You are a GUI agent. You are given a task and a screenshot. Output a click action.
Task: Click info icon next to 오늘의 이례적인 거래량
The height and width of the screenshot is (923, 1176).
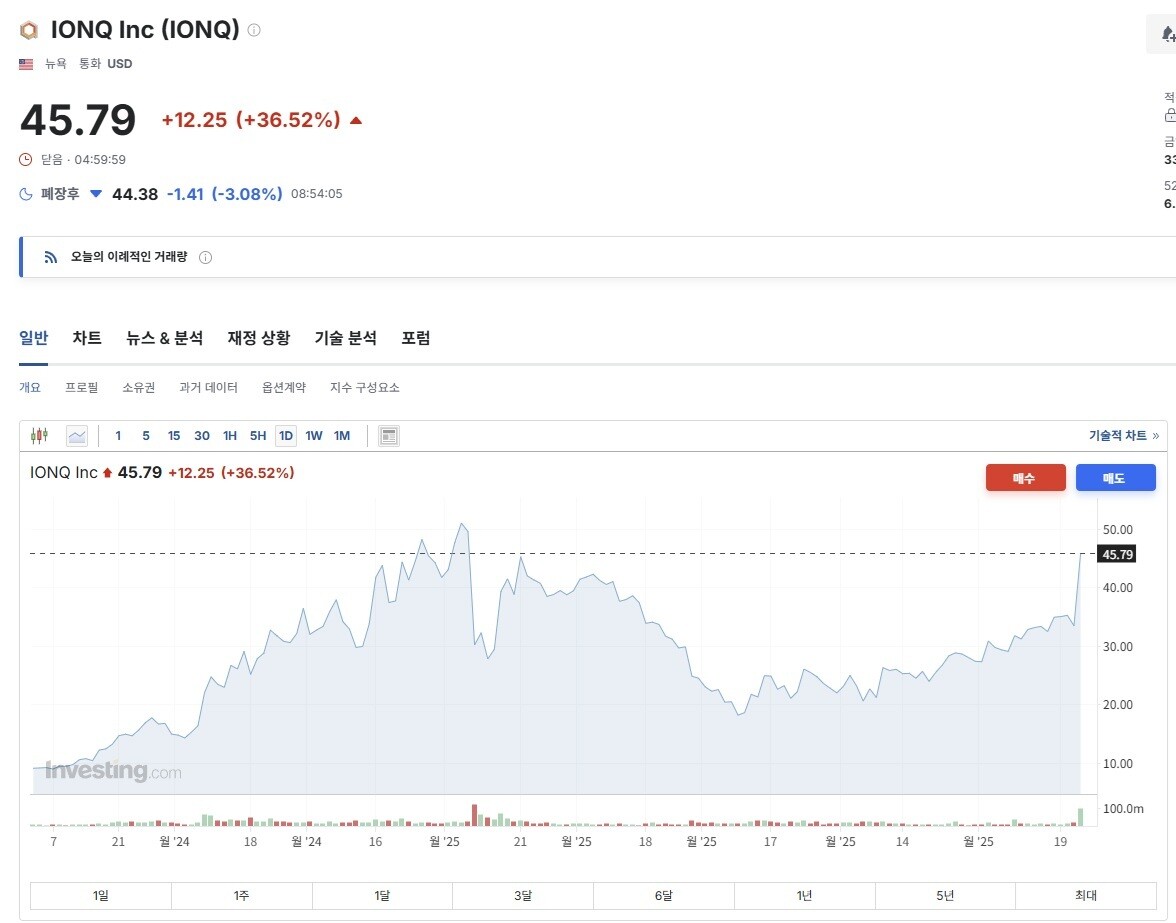[205, 257]
